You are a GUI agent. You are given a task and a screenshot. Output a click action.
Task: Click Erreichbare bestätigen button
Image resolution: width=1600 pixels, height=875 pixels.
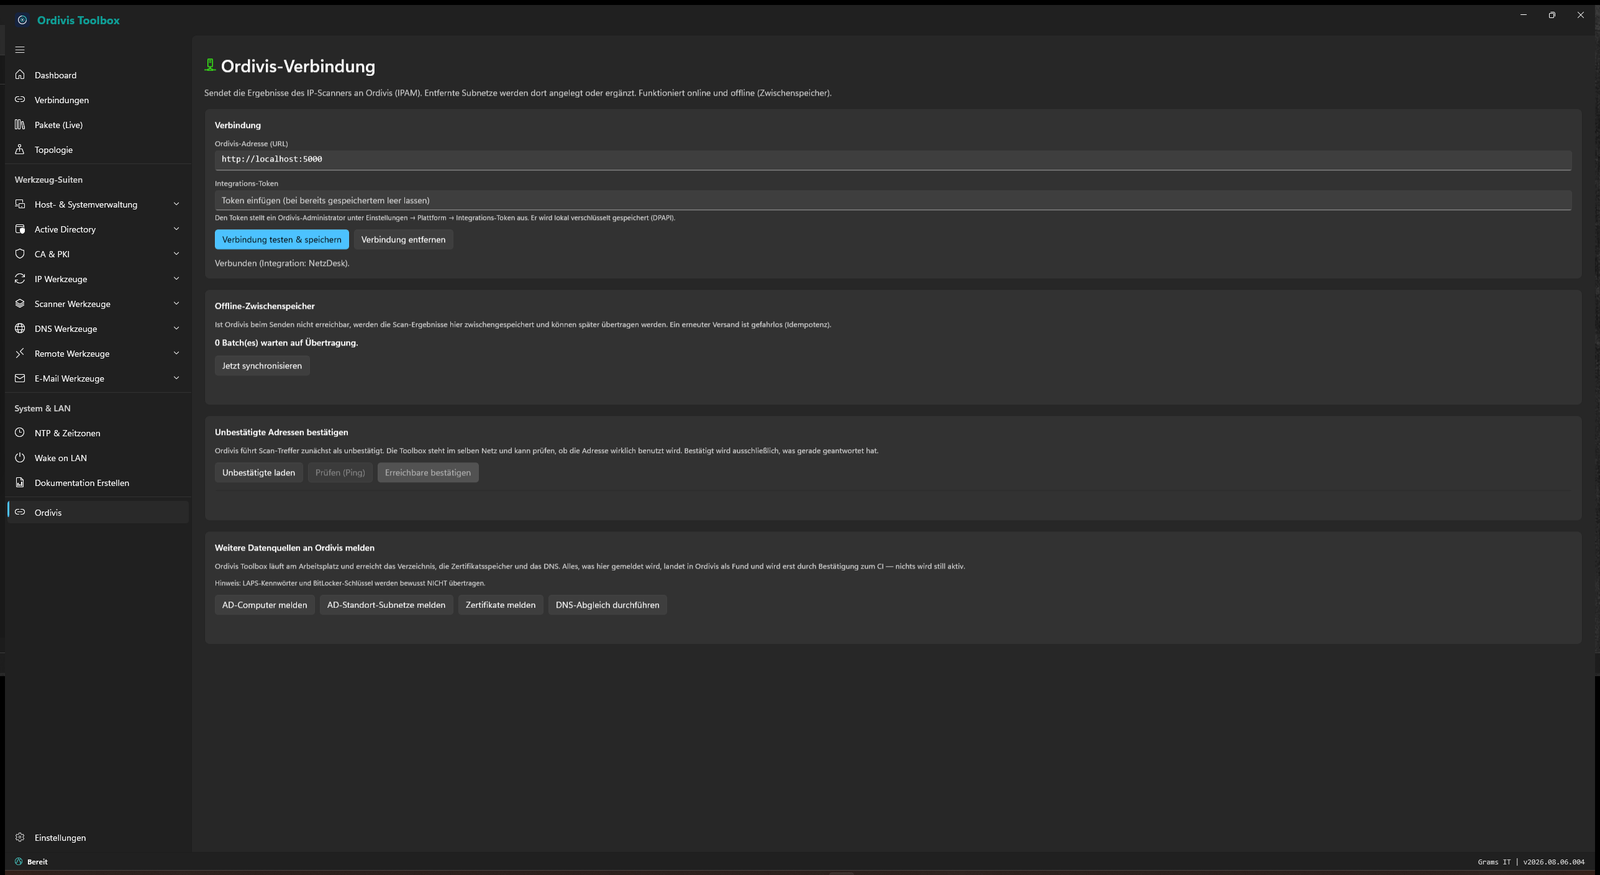(x=428, y=473)
